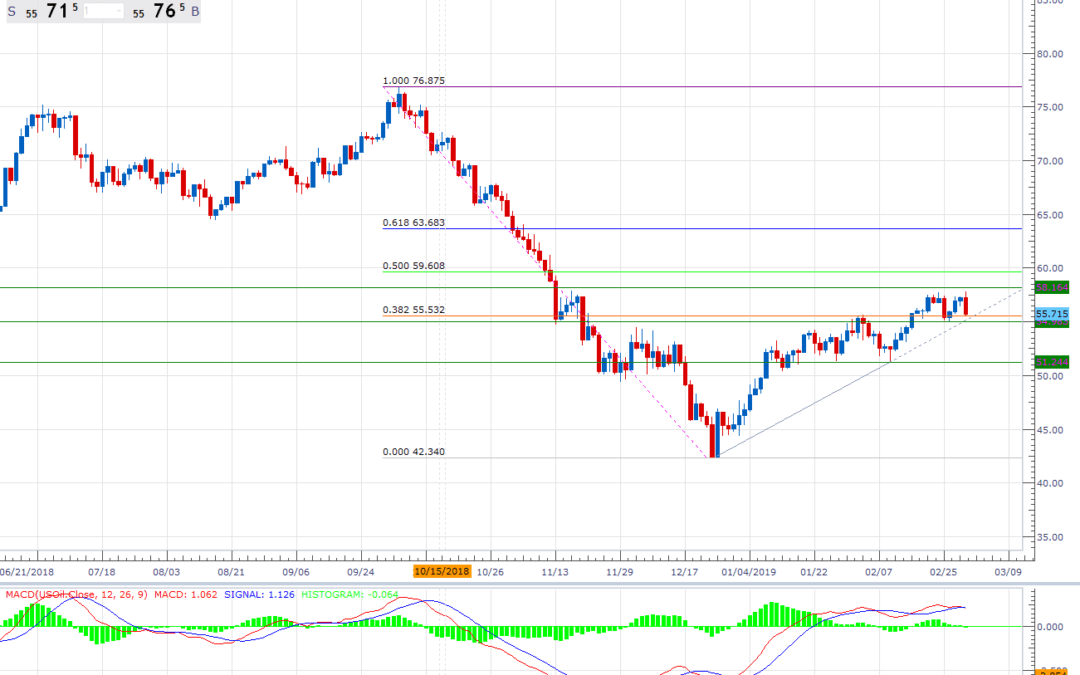
Task: Select the green 56.164 price marker
Action: [x=1052, y=289]
